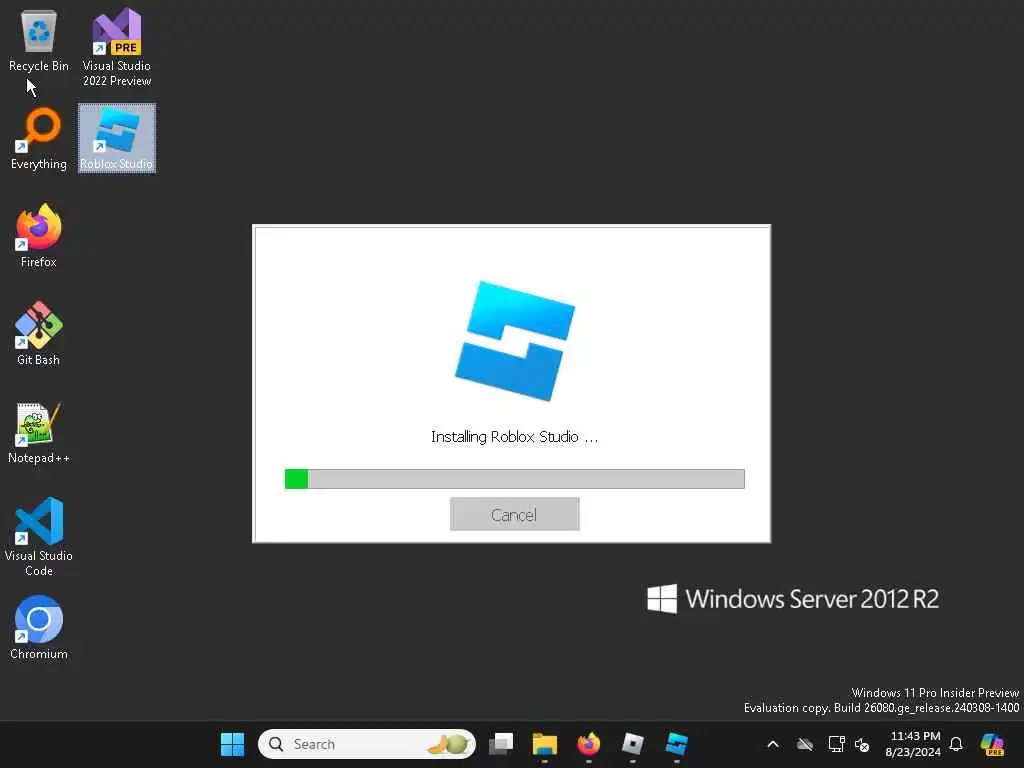This screenshot has height=768, width=1024.
Task: Select the Firefox desktop shortcut
Action: [39, 236]
